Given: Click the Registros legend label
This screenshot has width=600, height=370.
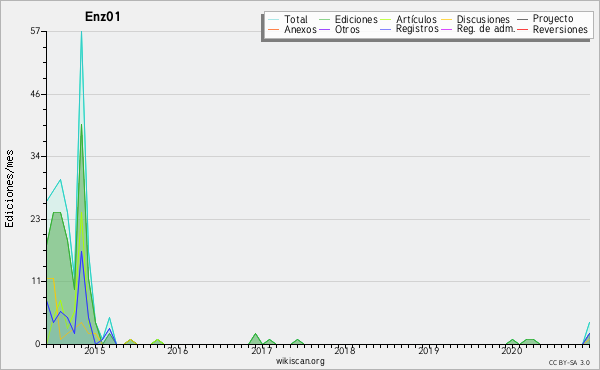Looking at the screenshot, I should (417, 29).
